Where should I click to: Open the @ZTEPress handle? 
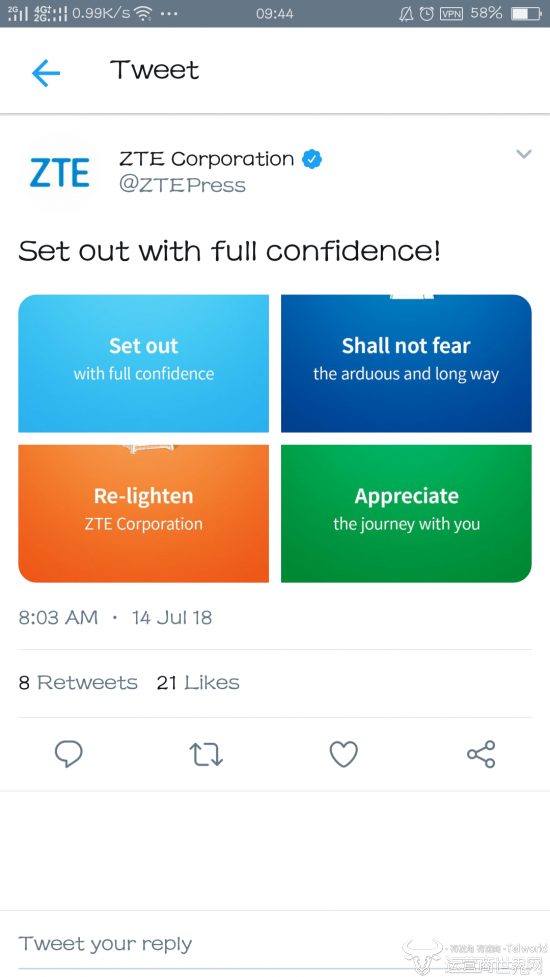tap(183, 186)
